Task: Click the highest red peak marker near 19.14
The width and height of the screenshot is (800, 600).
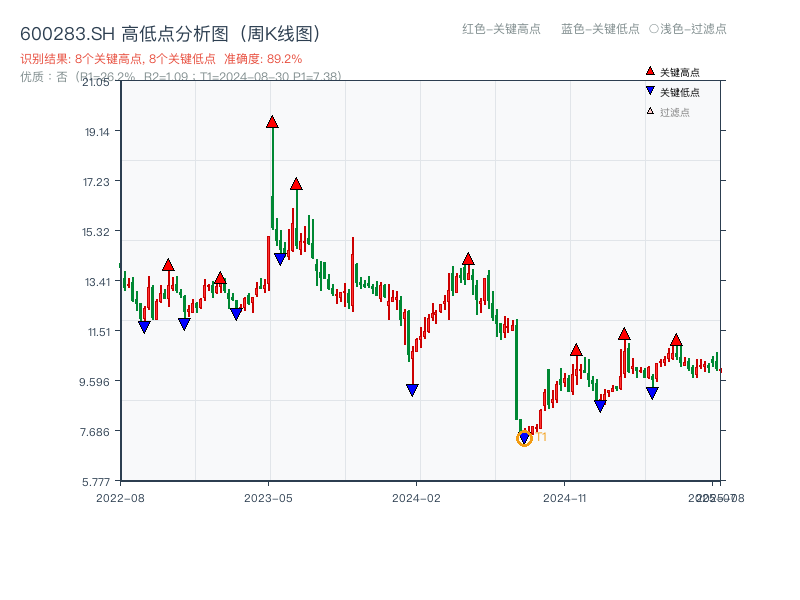Action: [272, 122]
